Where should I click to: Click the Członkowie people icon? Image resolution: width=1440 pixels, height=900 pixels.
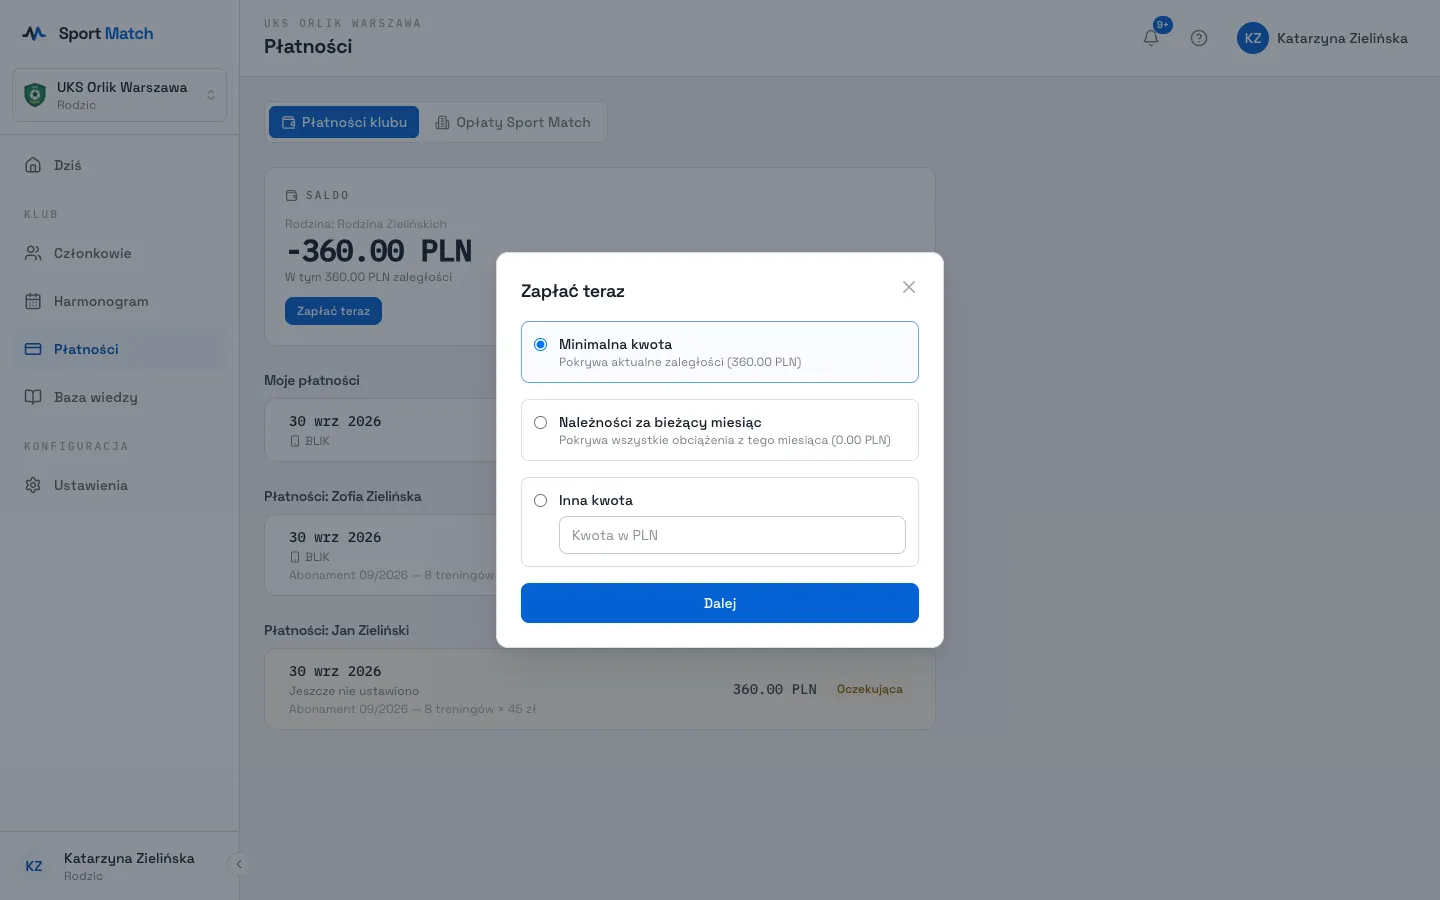(33, 253)
